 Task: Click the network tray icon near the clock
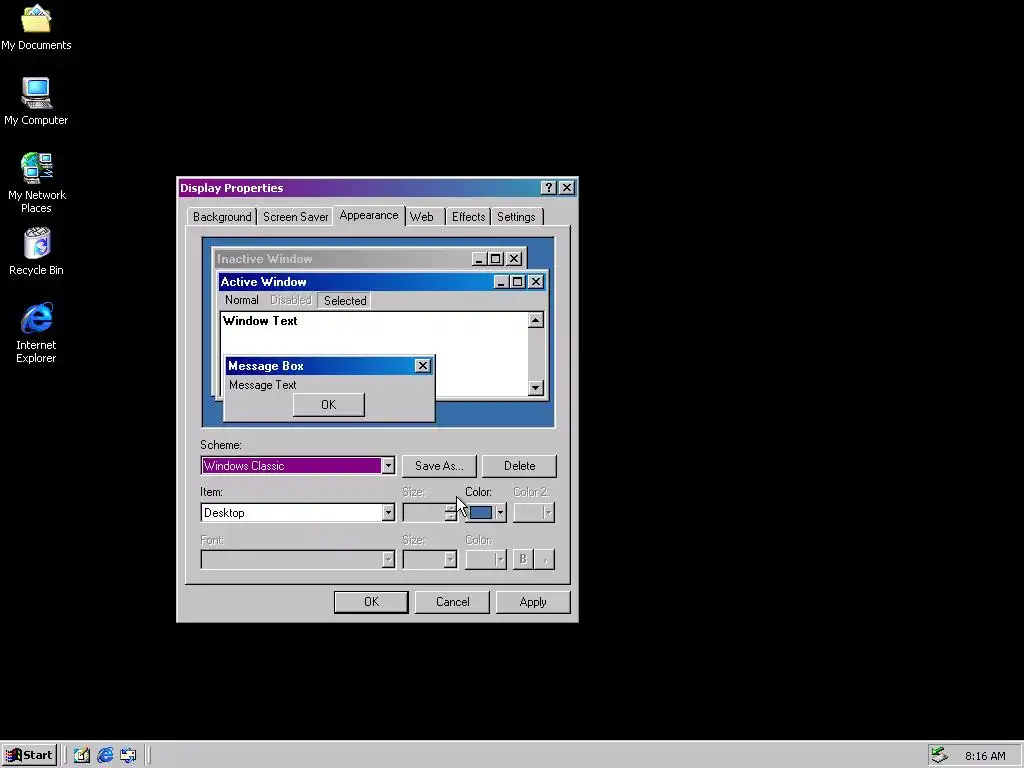coord(940,755)
